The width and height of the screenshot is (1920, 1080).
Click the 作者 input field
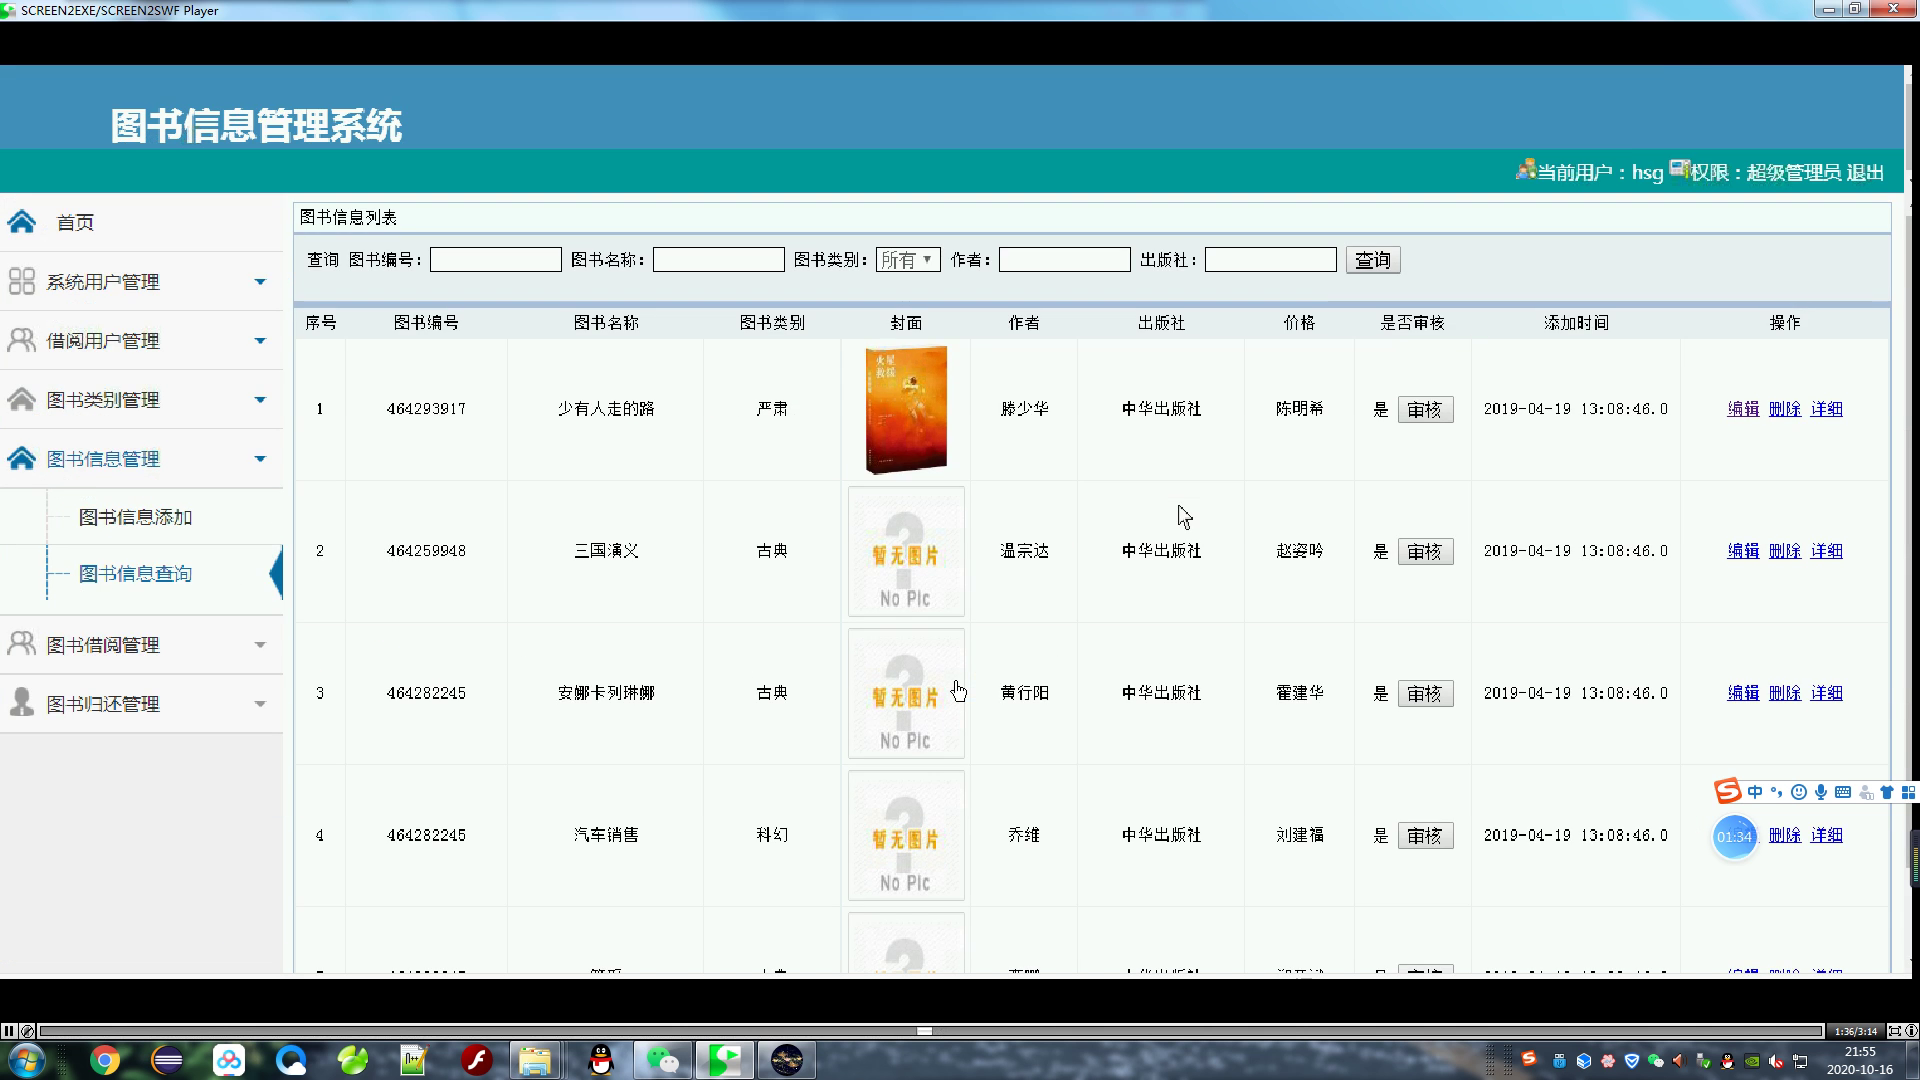(x=1065, y=260)
